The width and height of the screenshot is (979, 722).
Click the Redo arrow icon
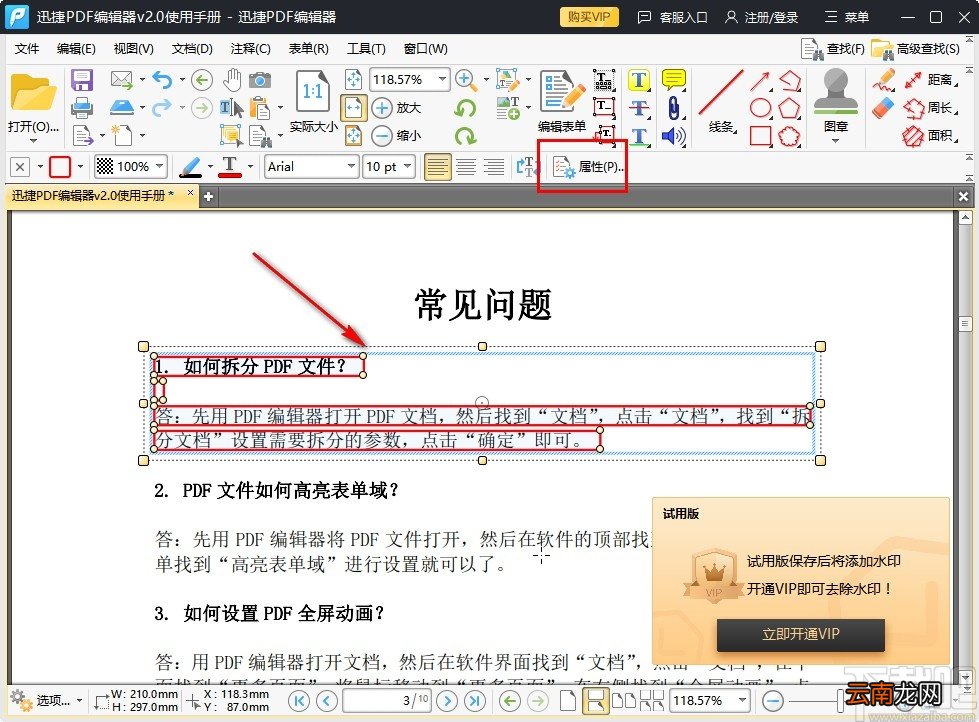(161, 107)
